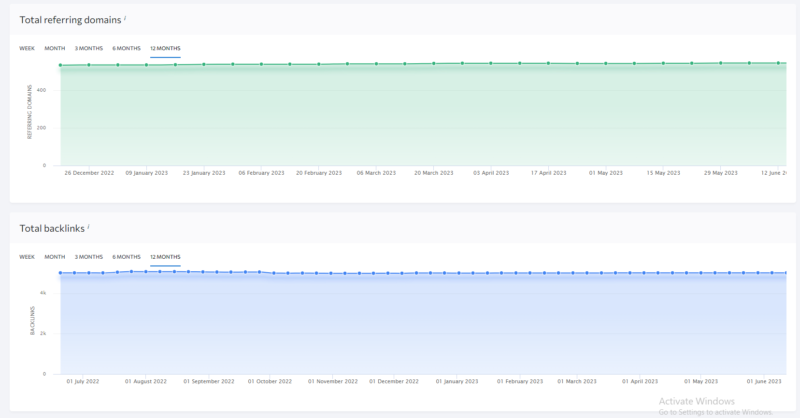Select 12 MONTHS tab for referring domains
Image resolution: width=800 pixels, height=418 pixels.
click(165, 48)
